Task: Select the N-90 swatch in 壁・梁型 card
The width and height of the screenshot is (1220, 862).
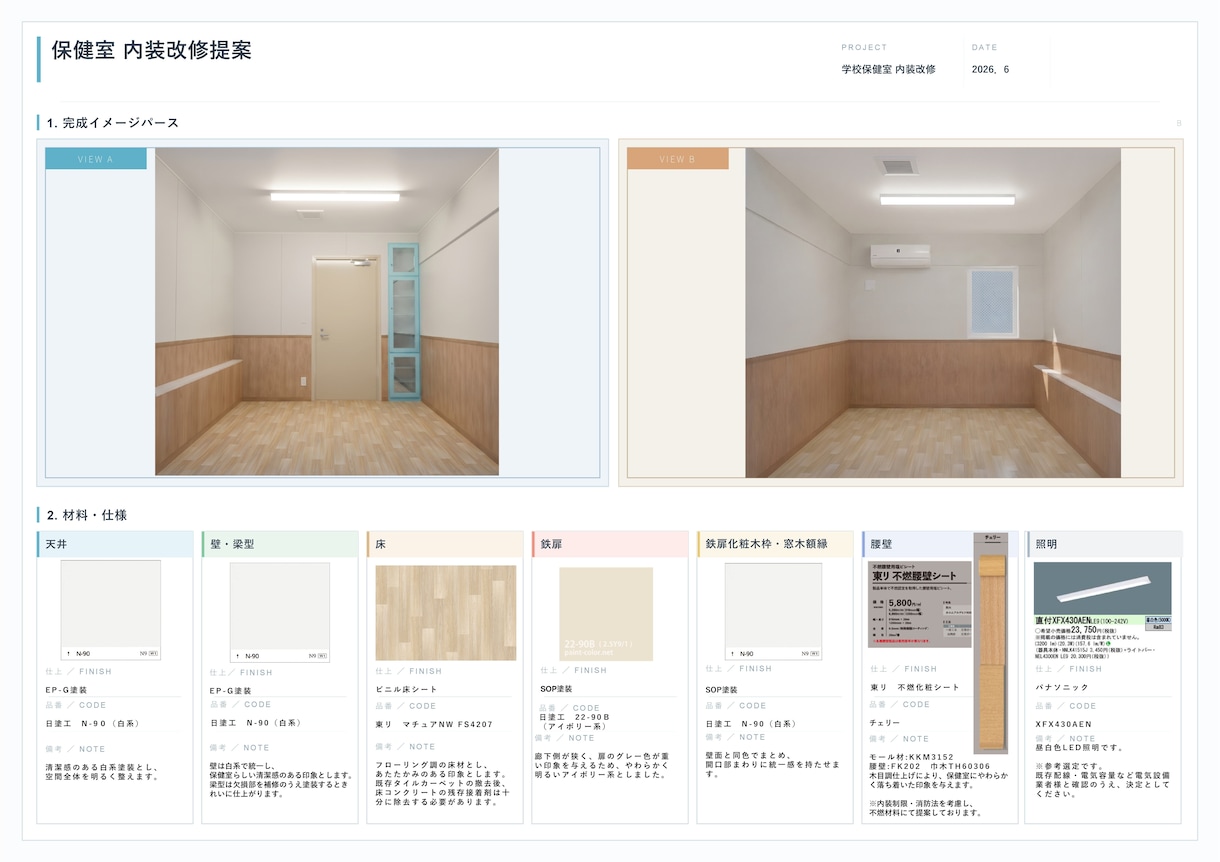Action: (280, 612)
